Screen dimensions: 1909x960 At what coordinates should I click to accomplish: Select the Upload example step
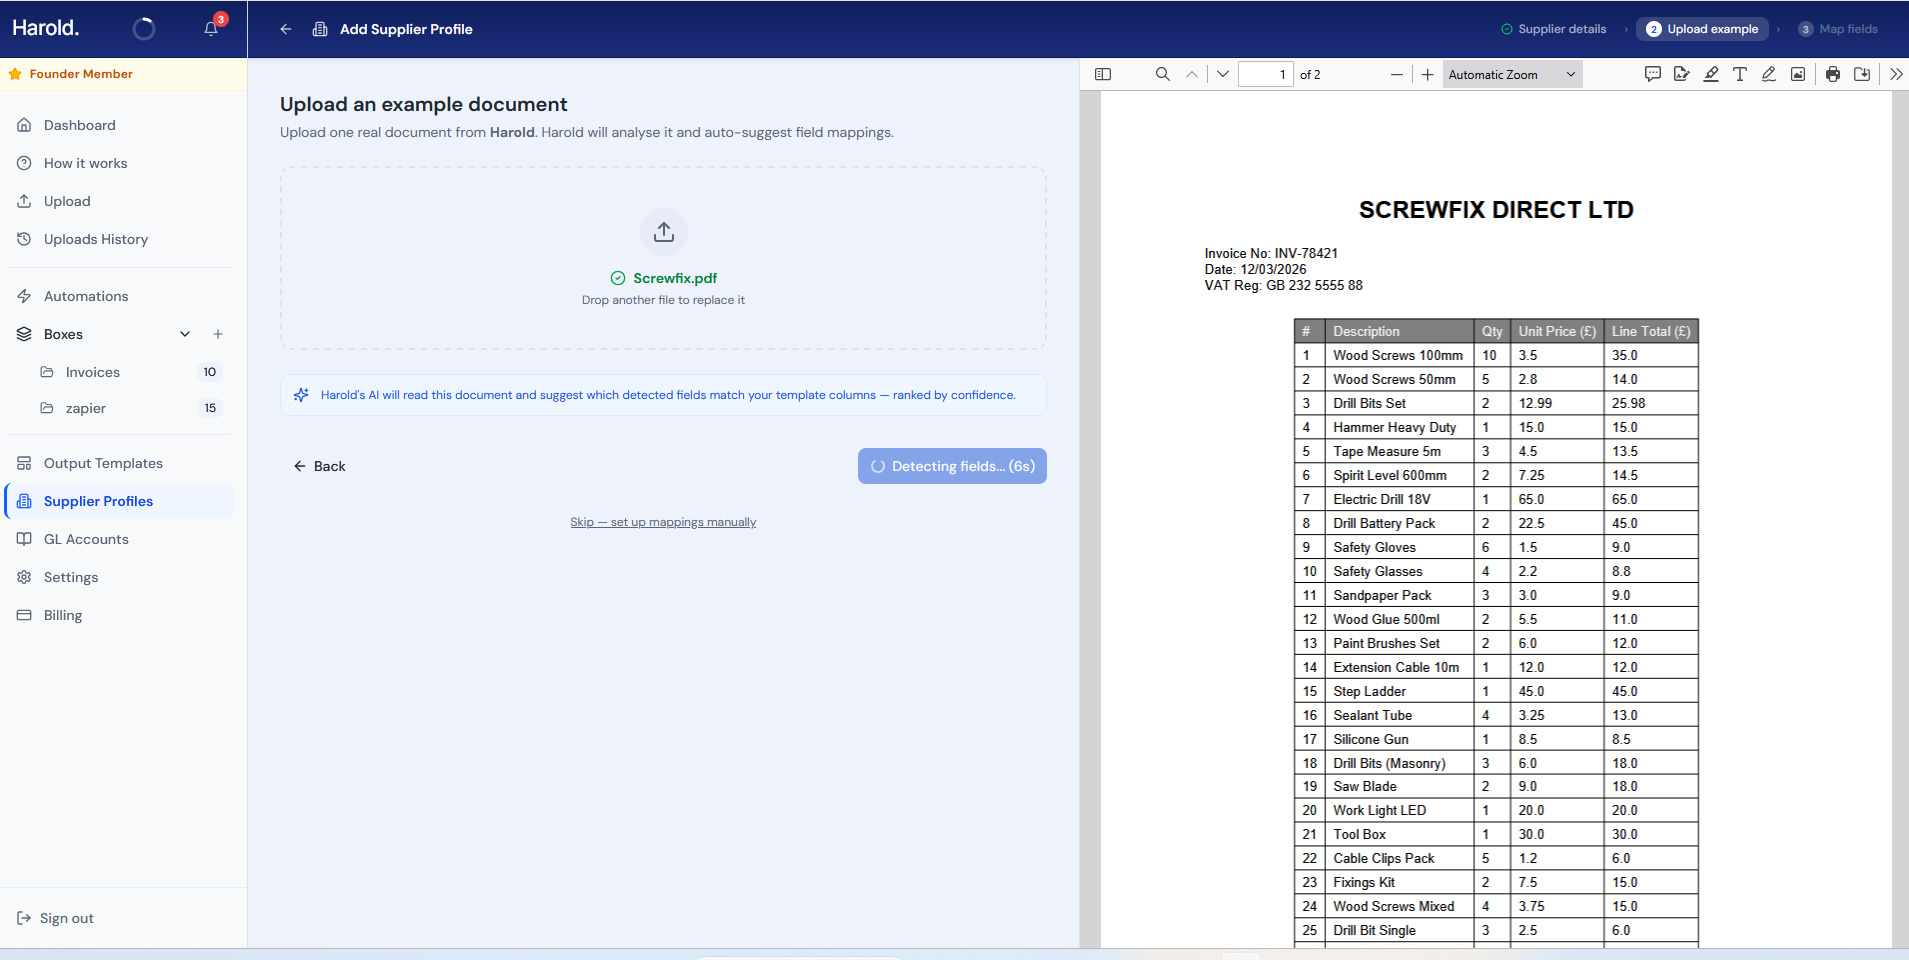1702,29
